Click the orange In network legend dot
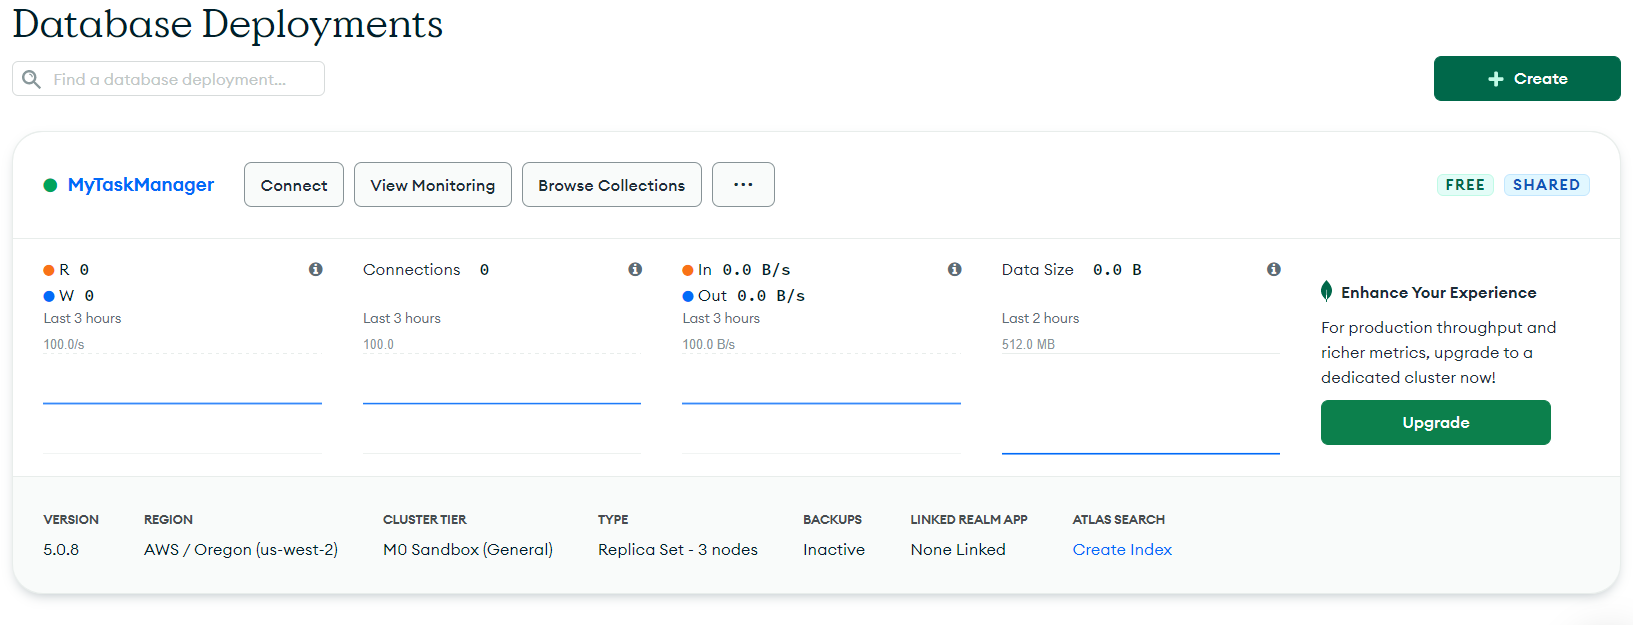The height and width of the screenshot is (625, 1633). tap(688, 270)
